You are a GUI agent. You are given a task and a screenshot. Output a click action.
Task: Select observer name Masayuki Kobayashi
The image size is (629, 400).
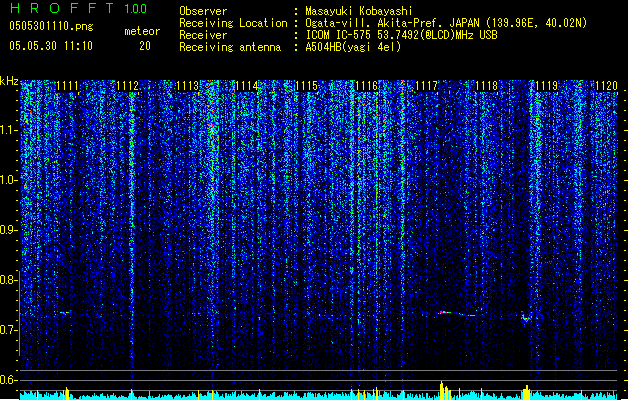tap(359, 11)
